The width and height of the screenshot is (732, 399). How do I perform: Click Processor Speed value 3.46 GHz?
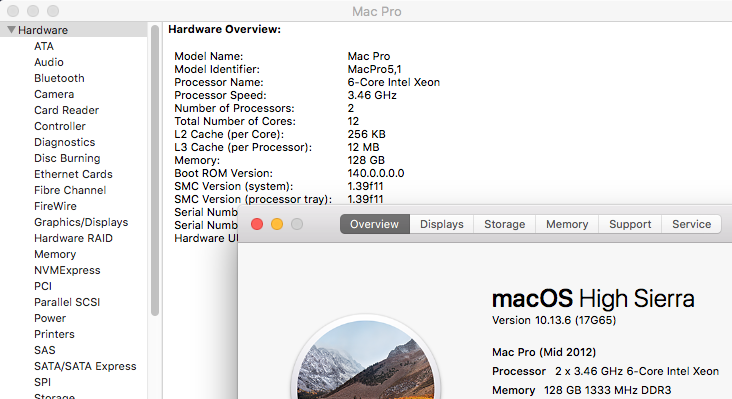tap(372, 95)
